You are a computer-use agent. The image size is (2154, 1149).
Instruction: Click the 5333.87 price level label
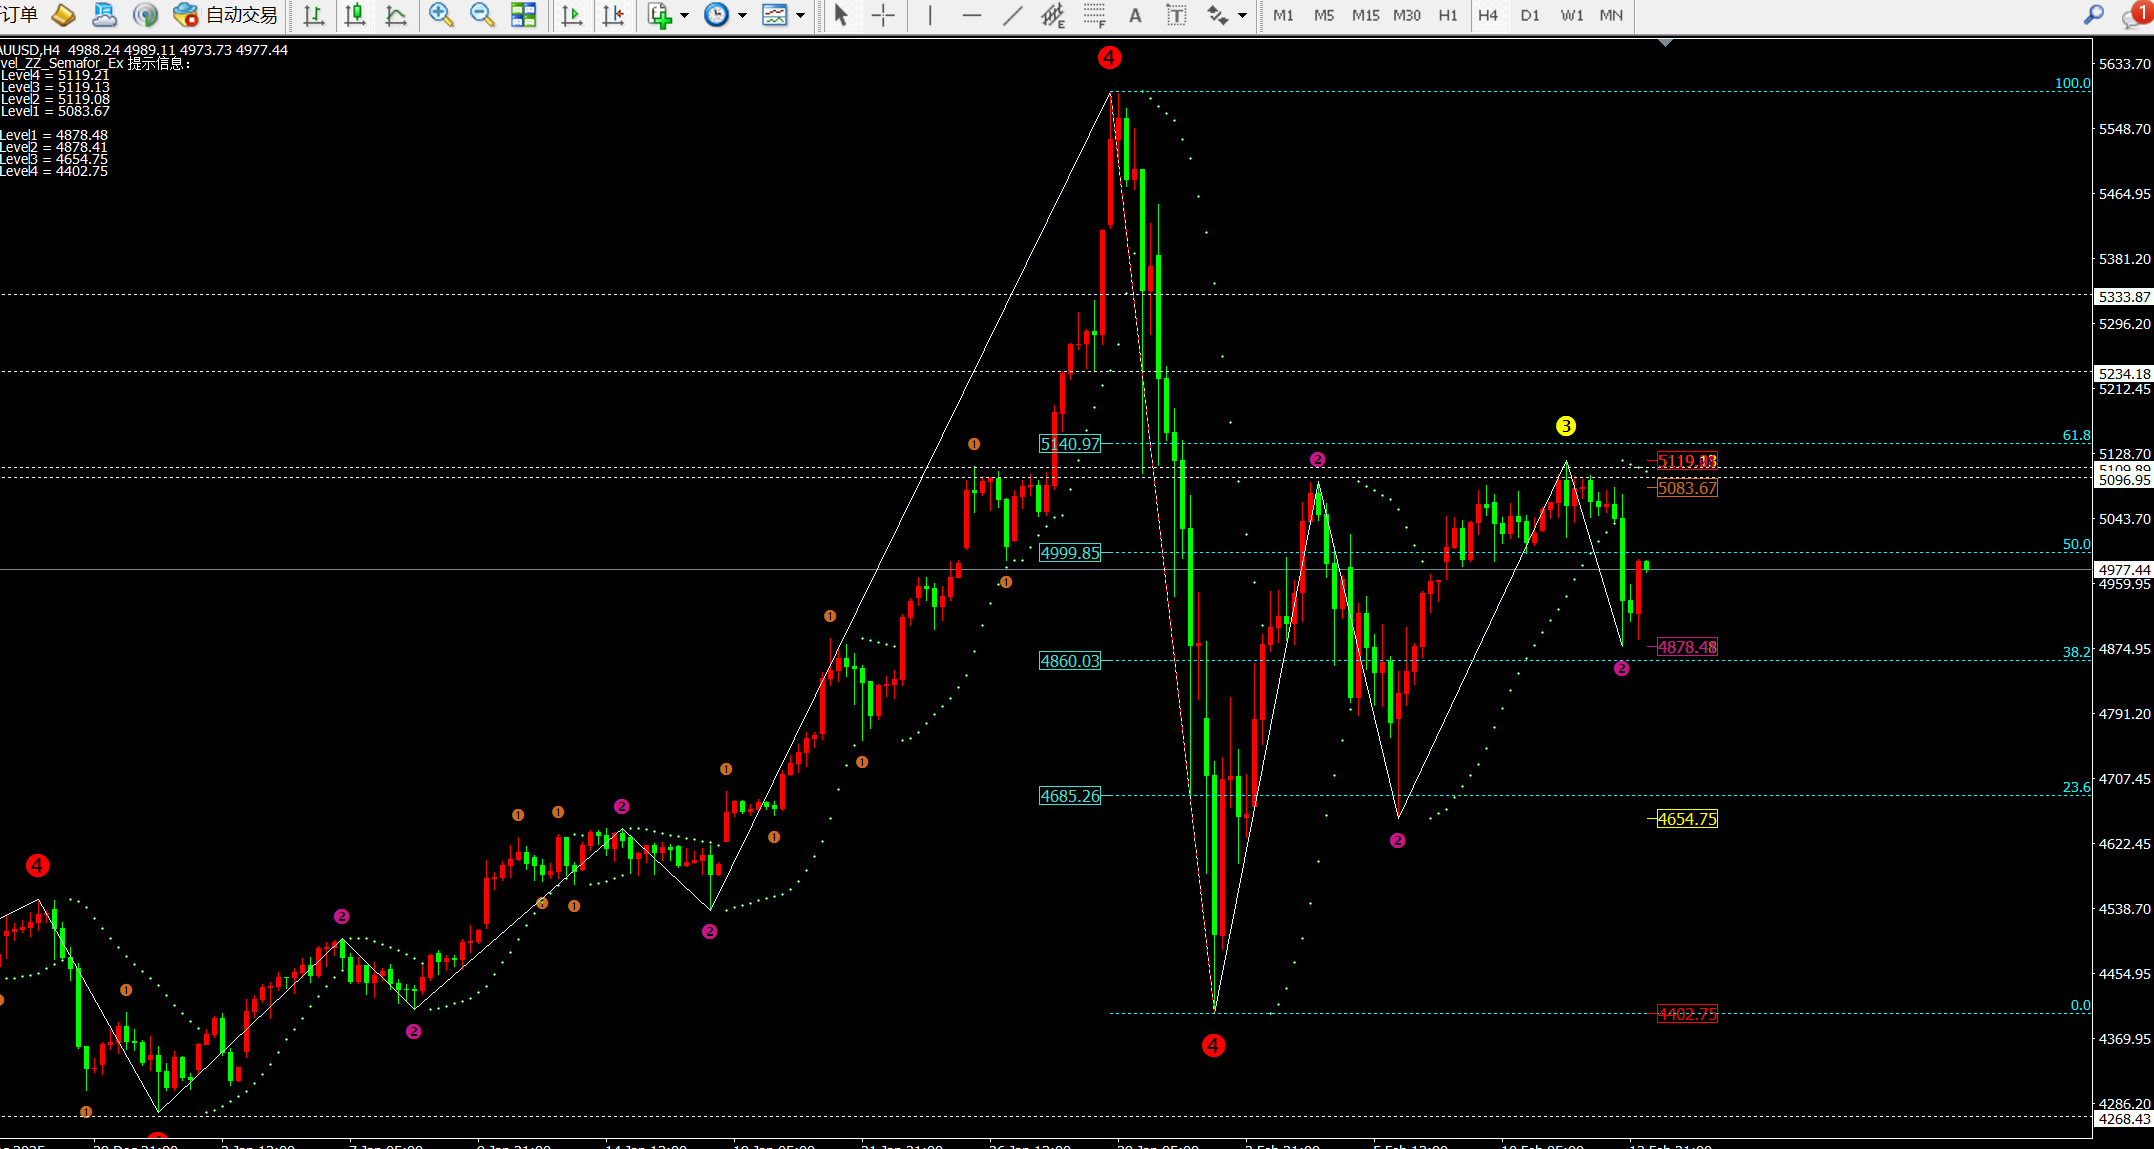[x=2123, y=297]
